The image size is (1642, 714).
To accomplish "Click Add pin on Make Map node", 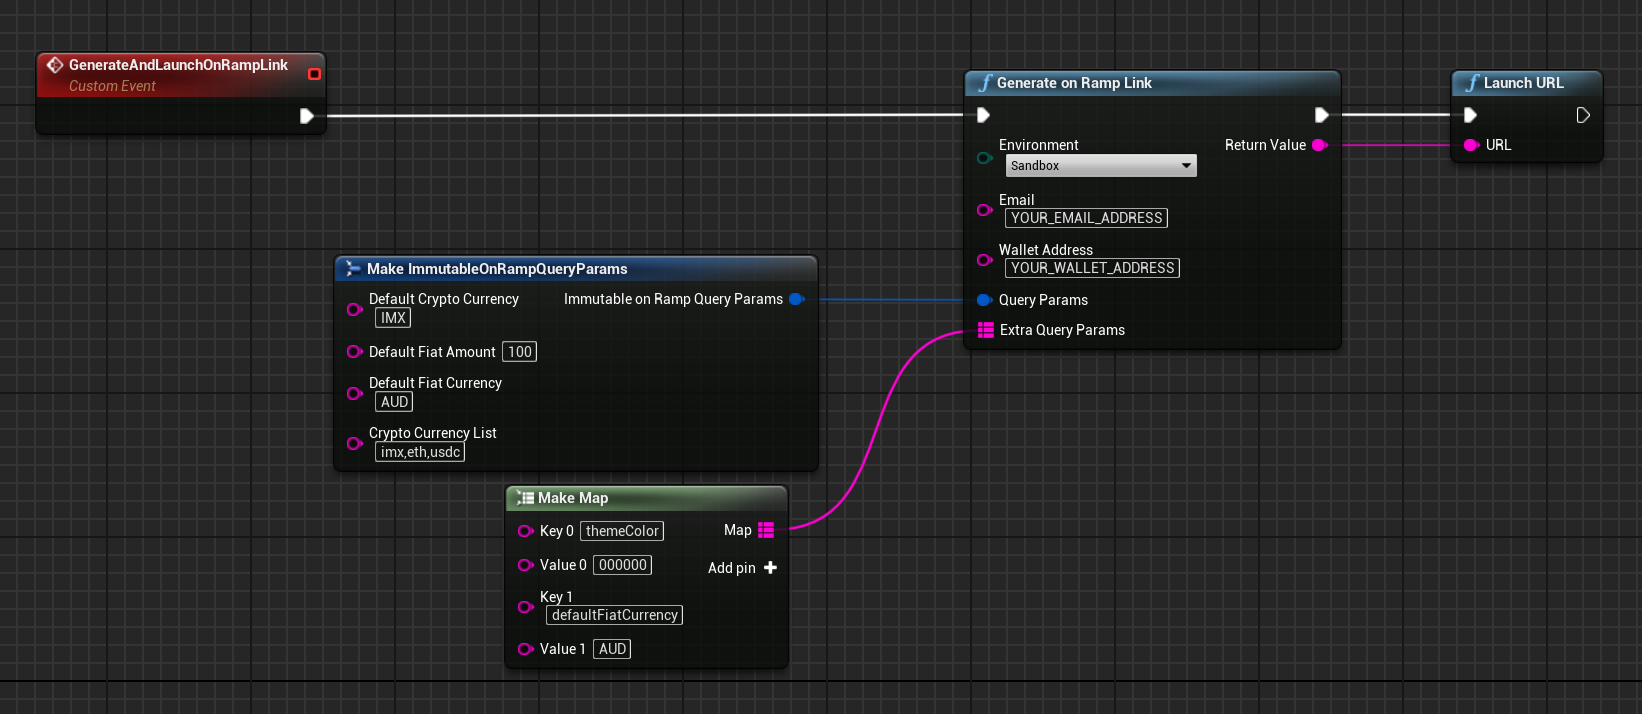I will tap(742, 568).
